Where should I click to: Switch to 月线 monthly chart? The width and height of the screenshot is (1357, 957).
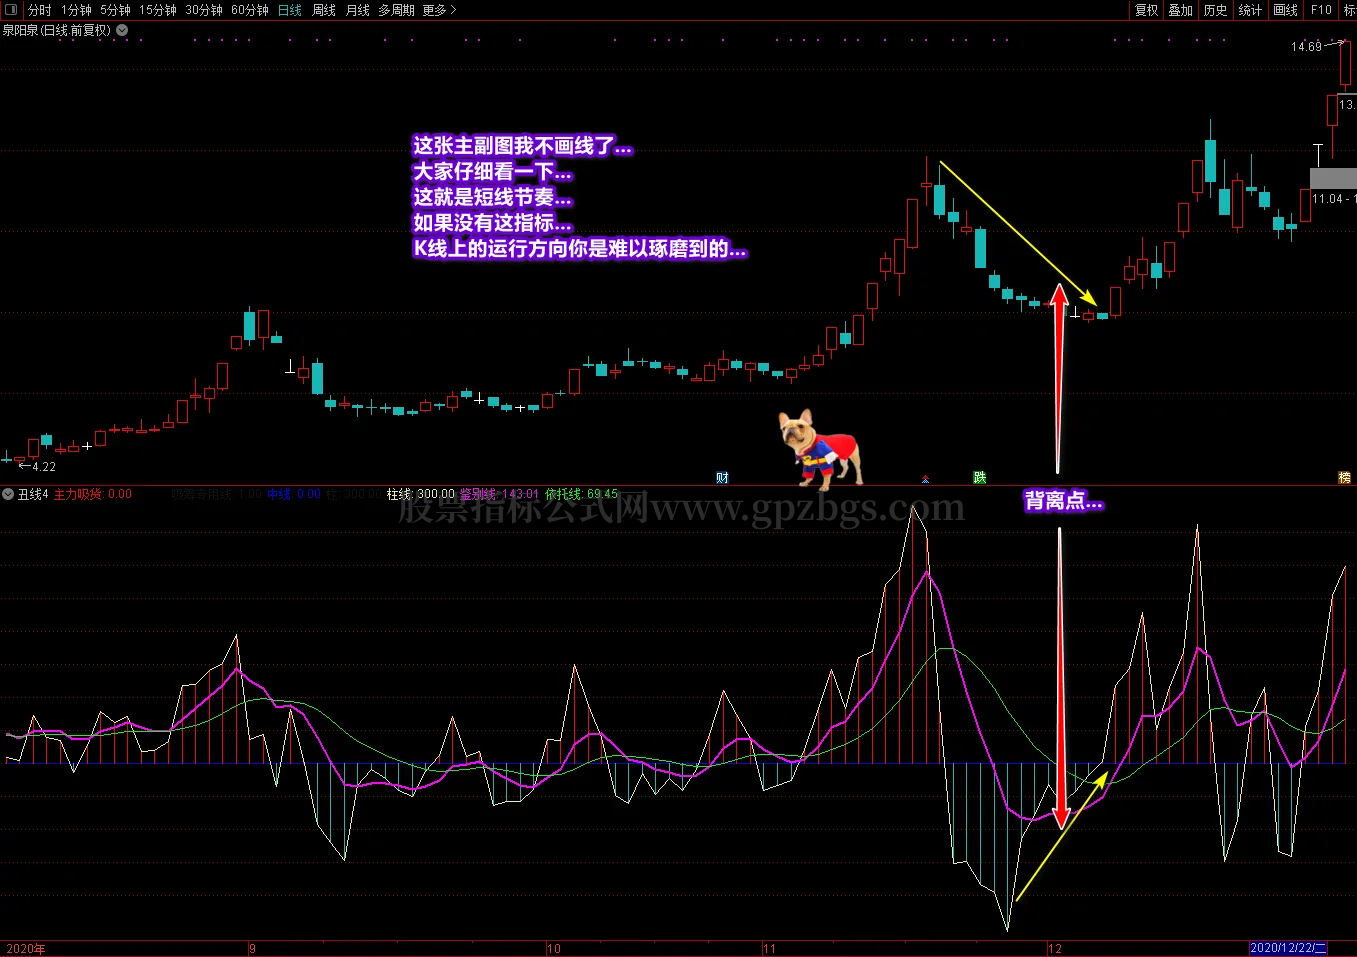[358, 10]
